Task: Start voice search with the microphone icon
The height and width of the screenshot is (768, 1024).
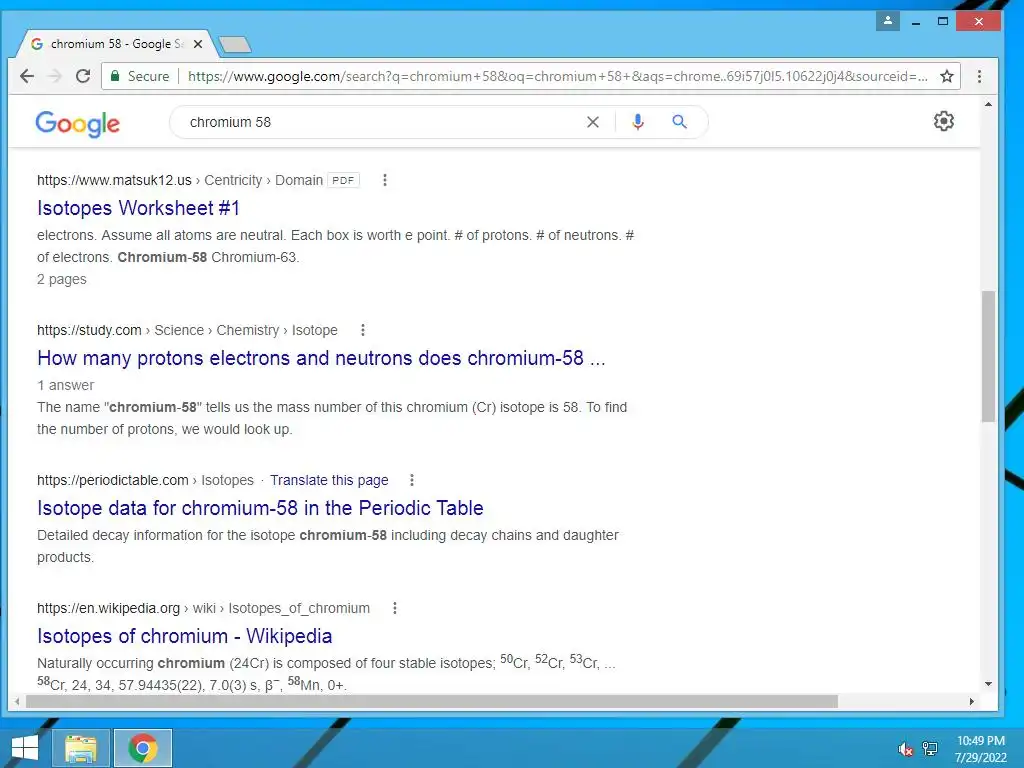Action: point(638,122)
